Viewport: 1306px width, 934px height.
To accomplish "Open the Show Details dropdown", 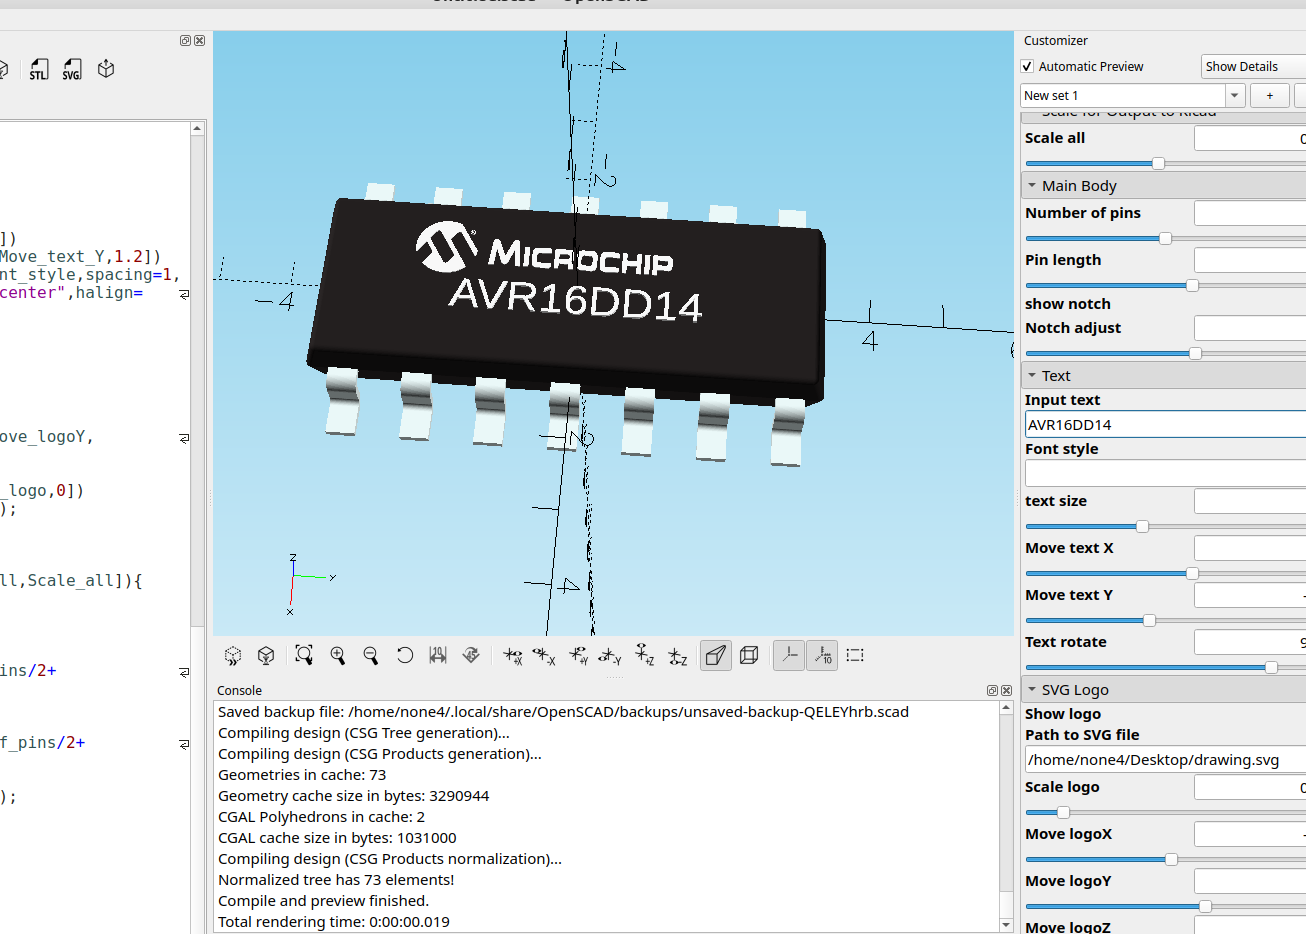I will pyautogui.click(x=1253, y=66).
